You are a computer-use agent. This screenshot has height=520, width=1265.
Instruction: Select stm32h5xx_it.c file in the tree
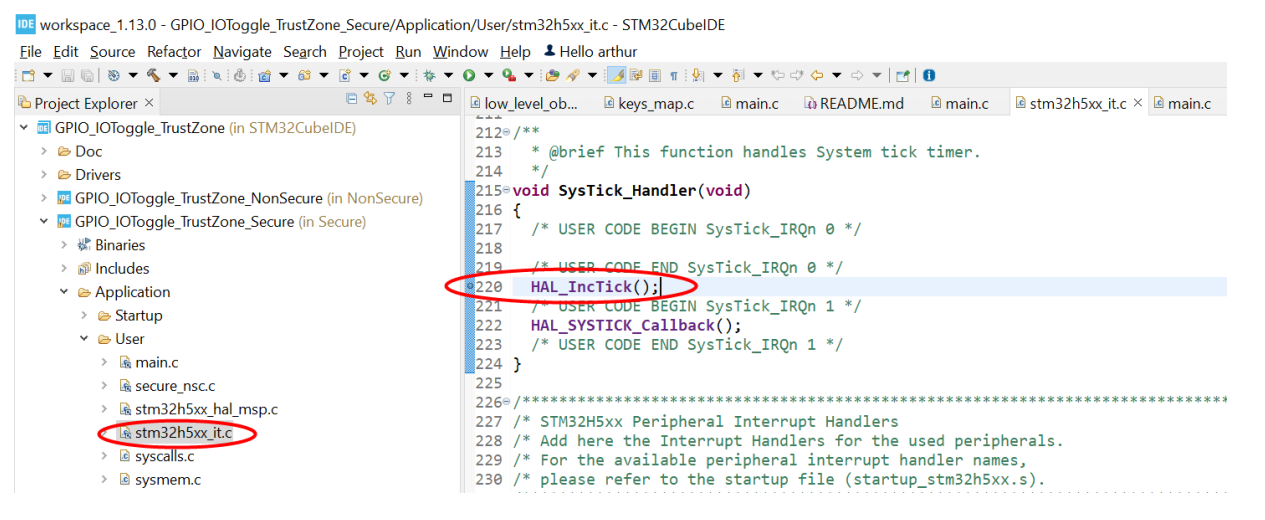(184, 433)
